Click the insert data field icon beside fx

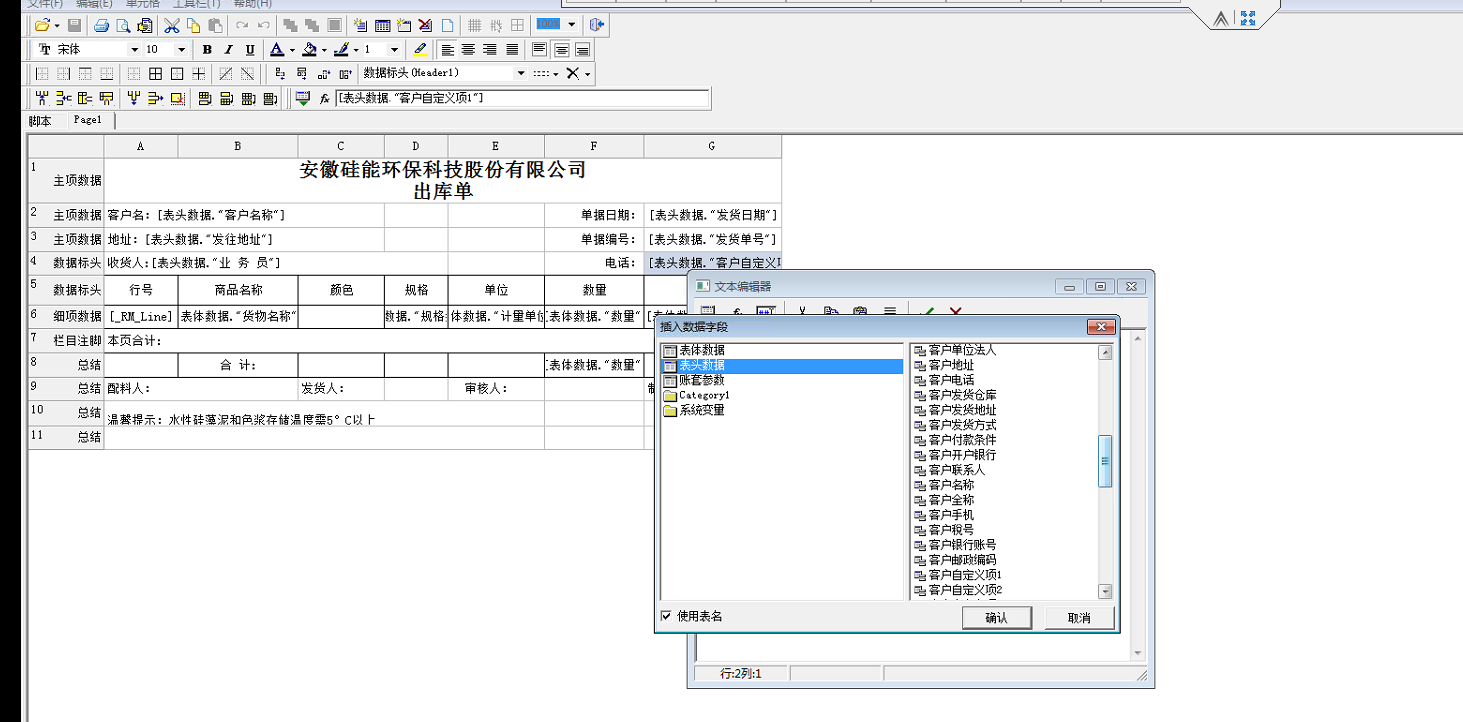pos(303,99)
